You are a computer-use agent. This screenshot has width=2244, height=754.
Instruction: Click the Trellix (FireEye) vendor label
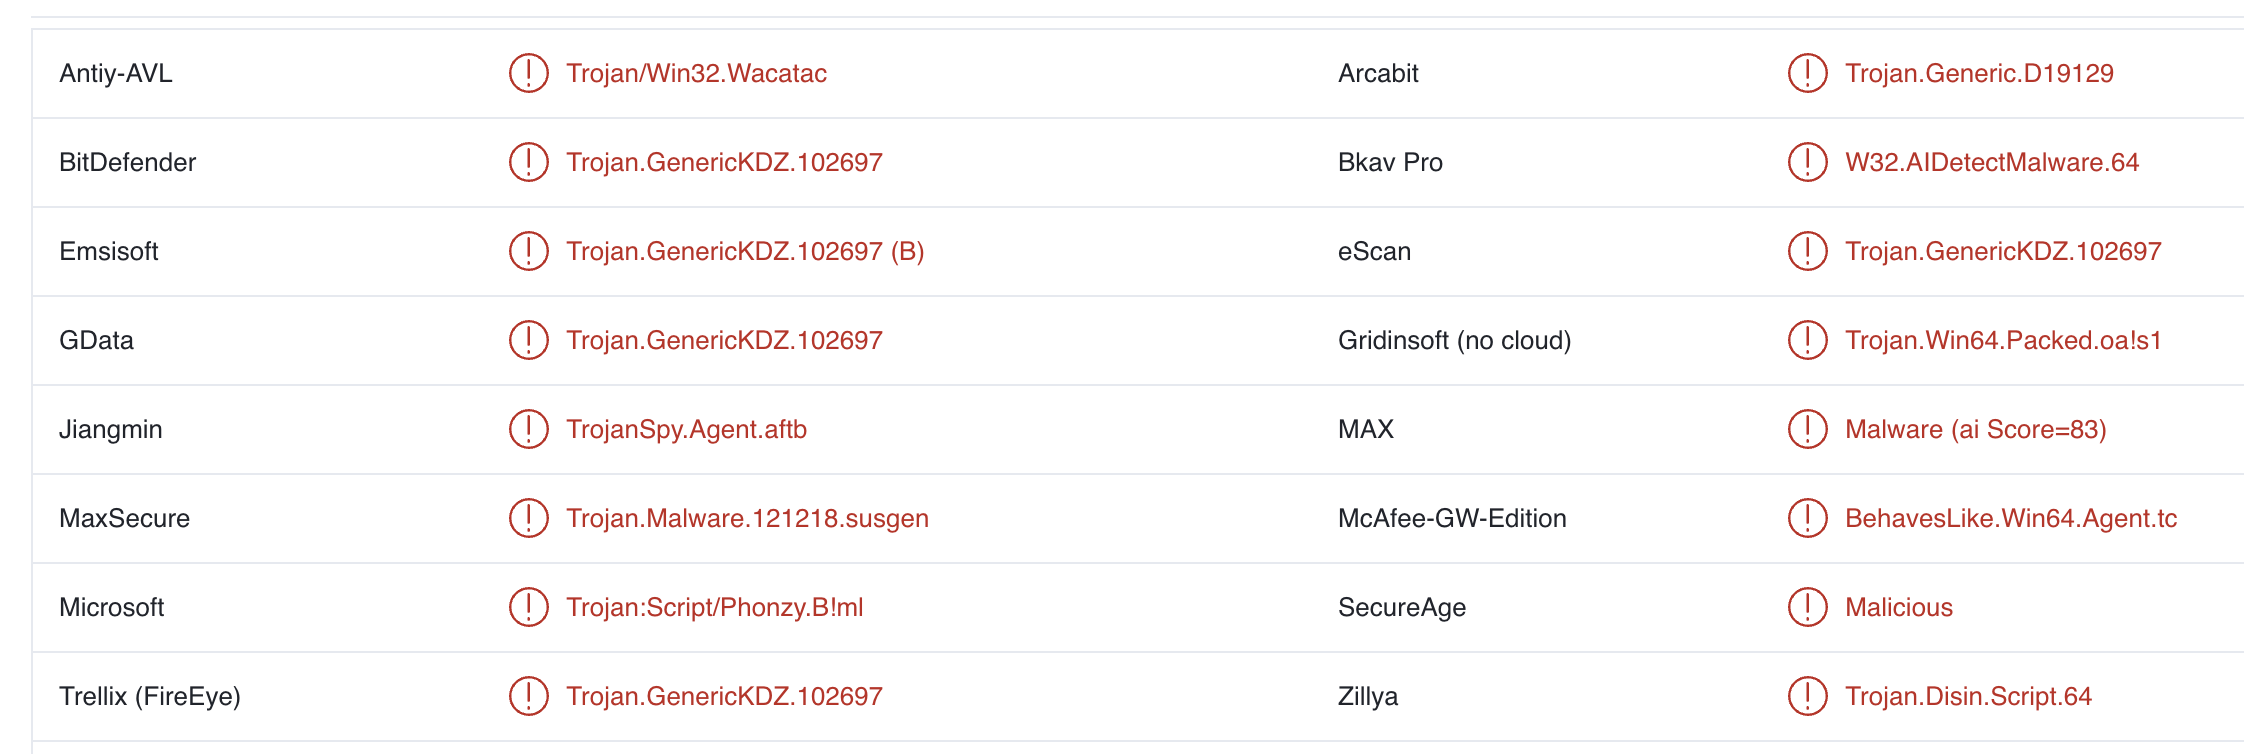coord(150,696)
